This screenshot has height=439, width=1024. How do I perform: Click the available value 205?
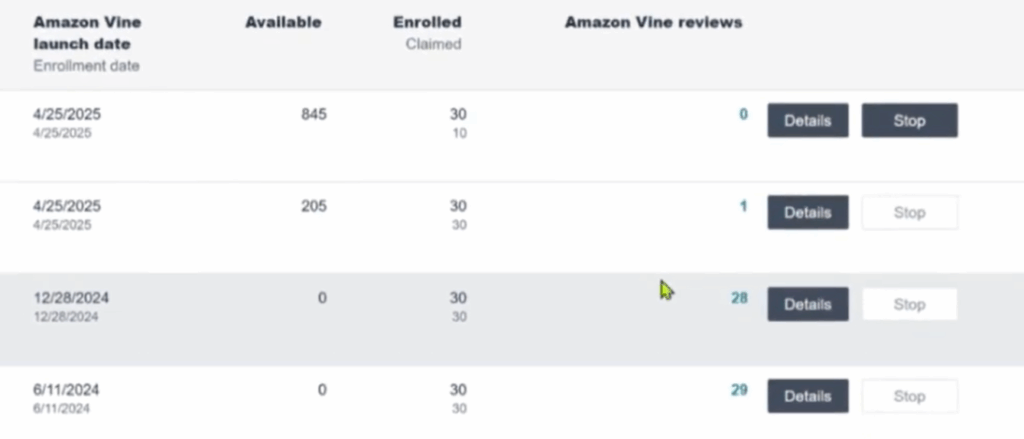313,206
